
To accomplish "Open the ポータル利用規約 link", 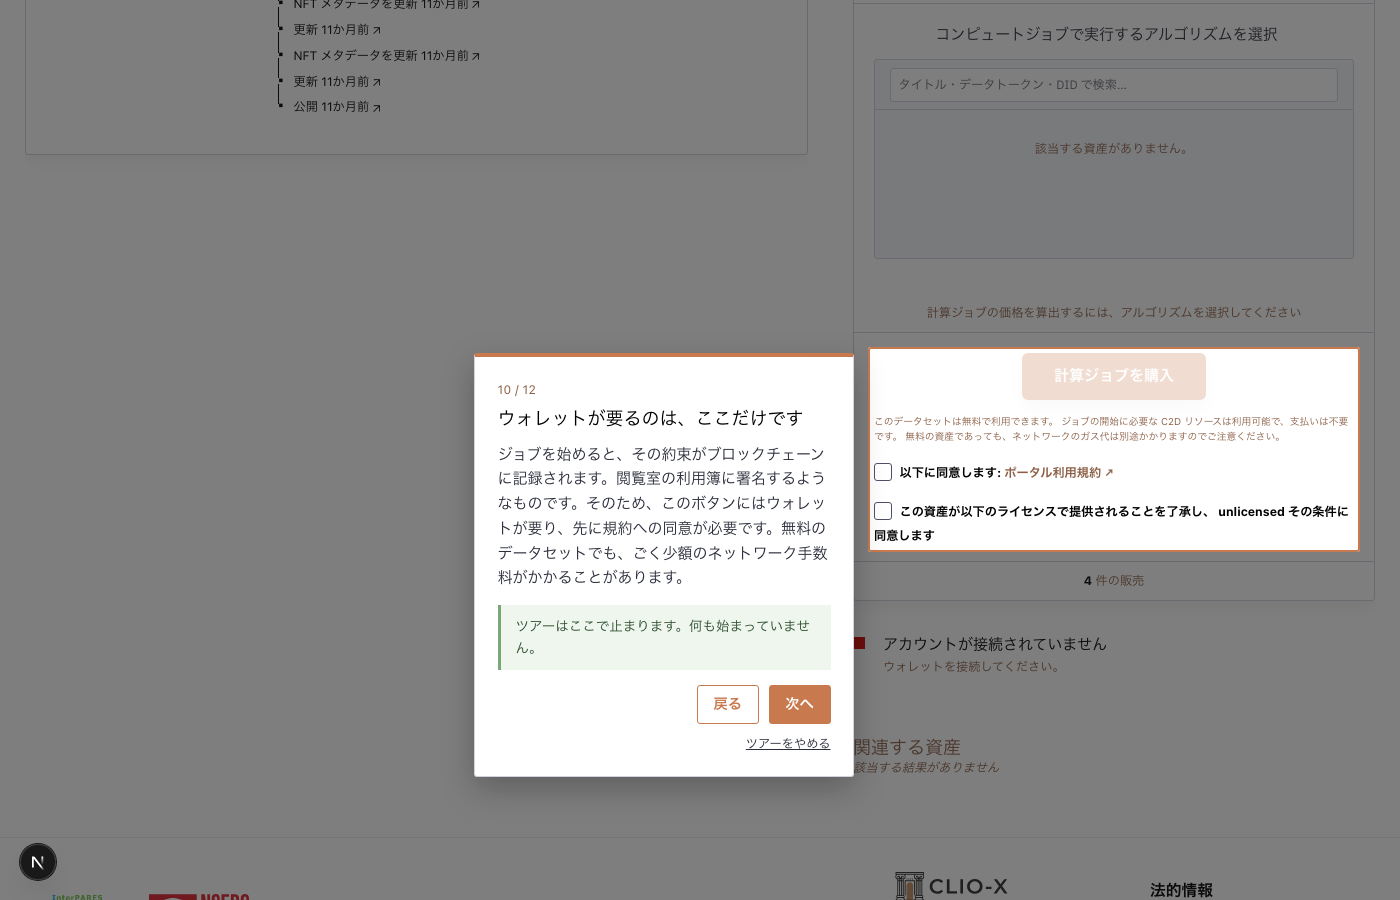I will point(1058,472).
